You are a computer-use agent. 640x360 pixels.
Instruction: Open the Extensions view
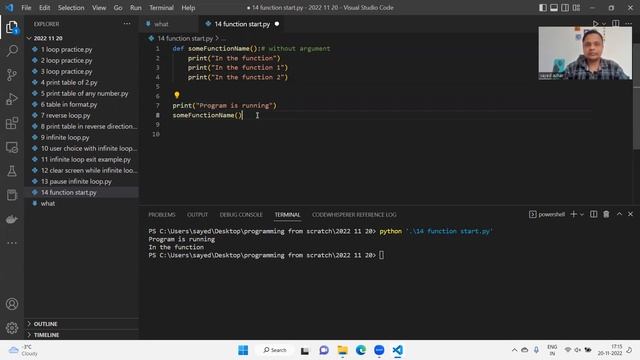tap(12, 123)
